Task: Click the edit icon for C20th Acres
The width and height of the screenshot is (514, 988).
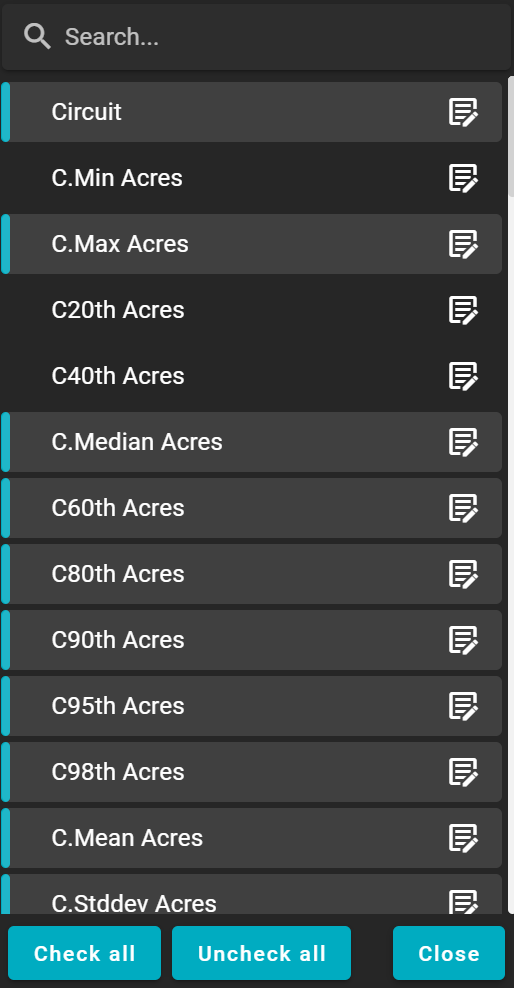Action: (463, 310)
